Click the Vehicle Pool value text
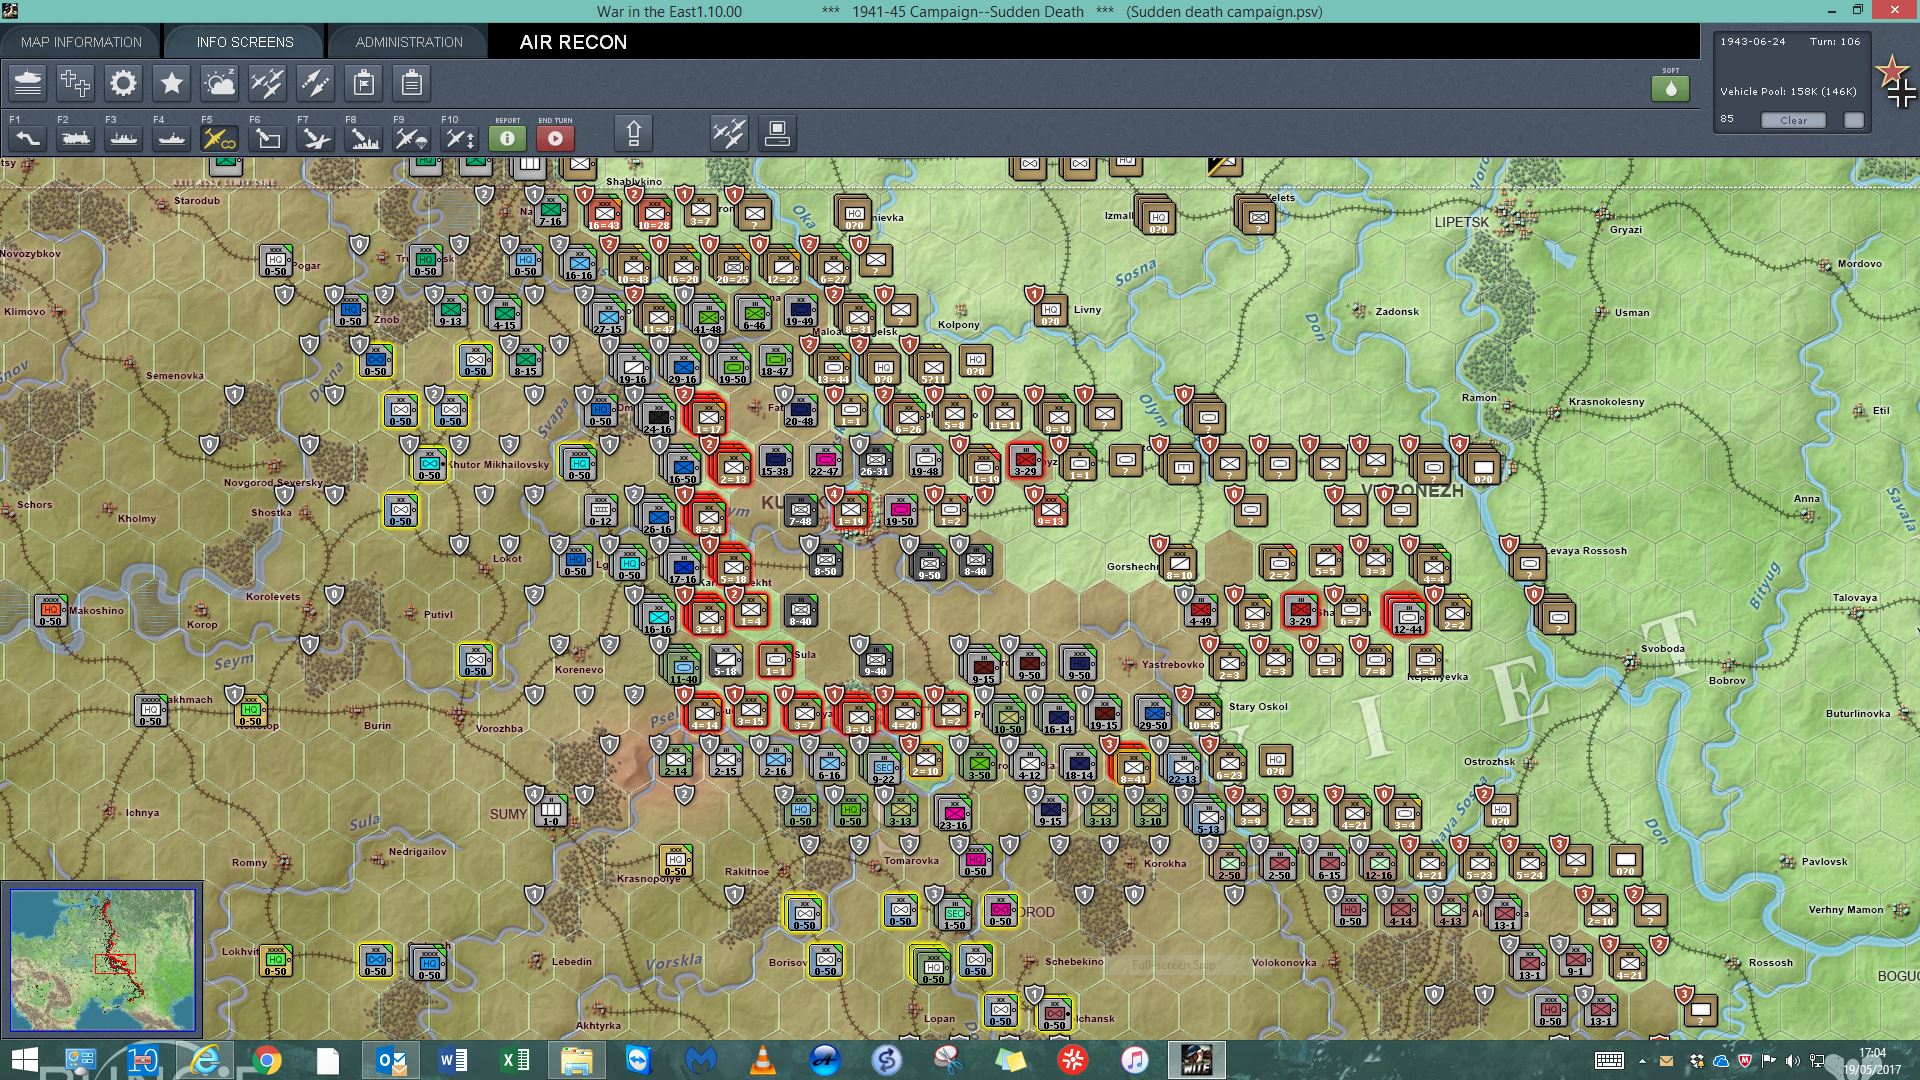 click(1788, 91)
